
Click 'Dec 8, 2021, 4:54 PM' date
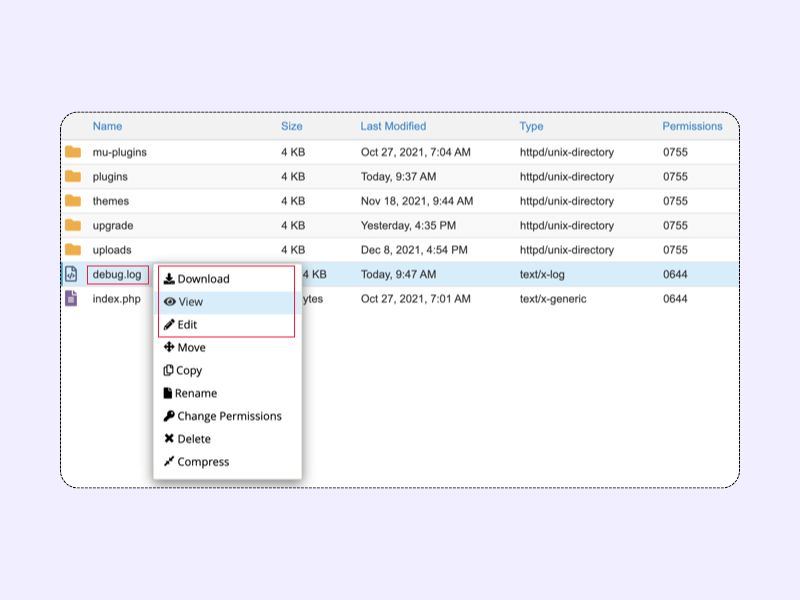[x=414, y=250]
